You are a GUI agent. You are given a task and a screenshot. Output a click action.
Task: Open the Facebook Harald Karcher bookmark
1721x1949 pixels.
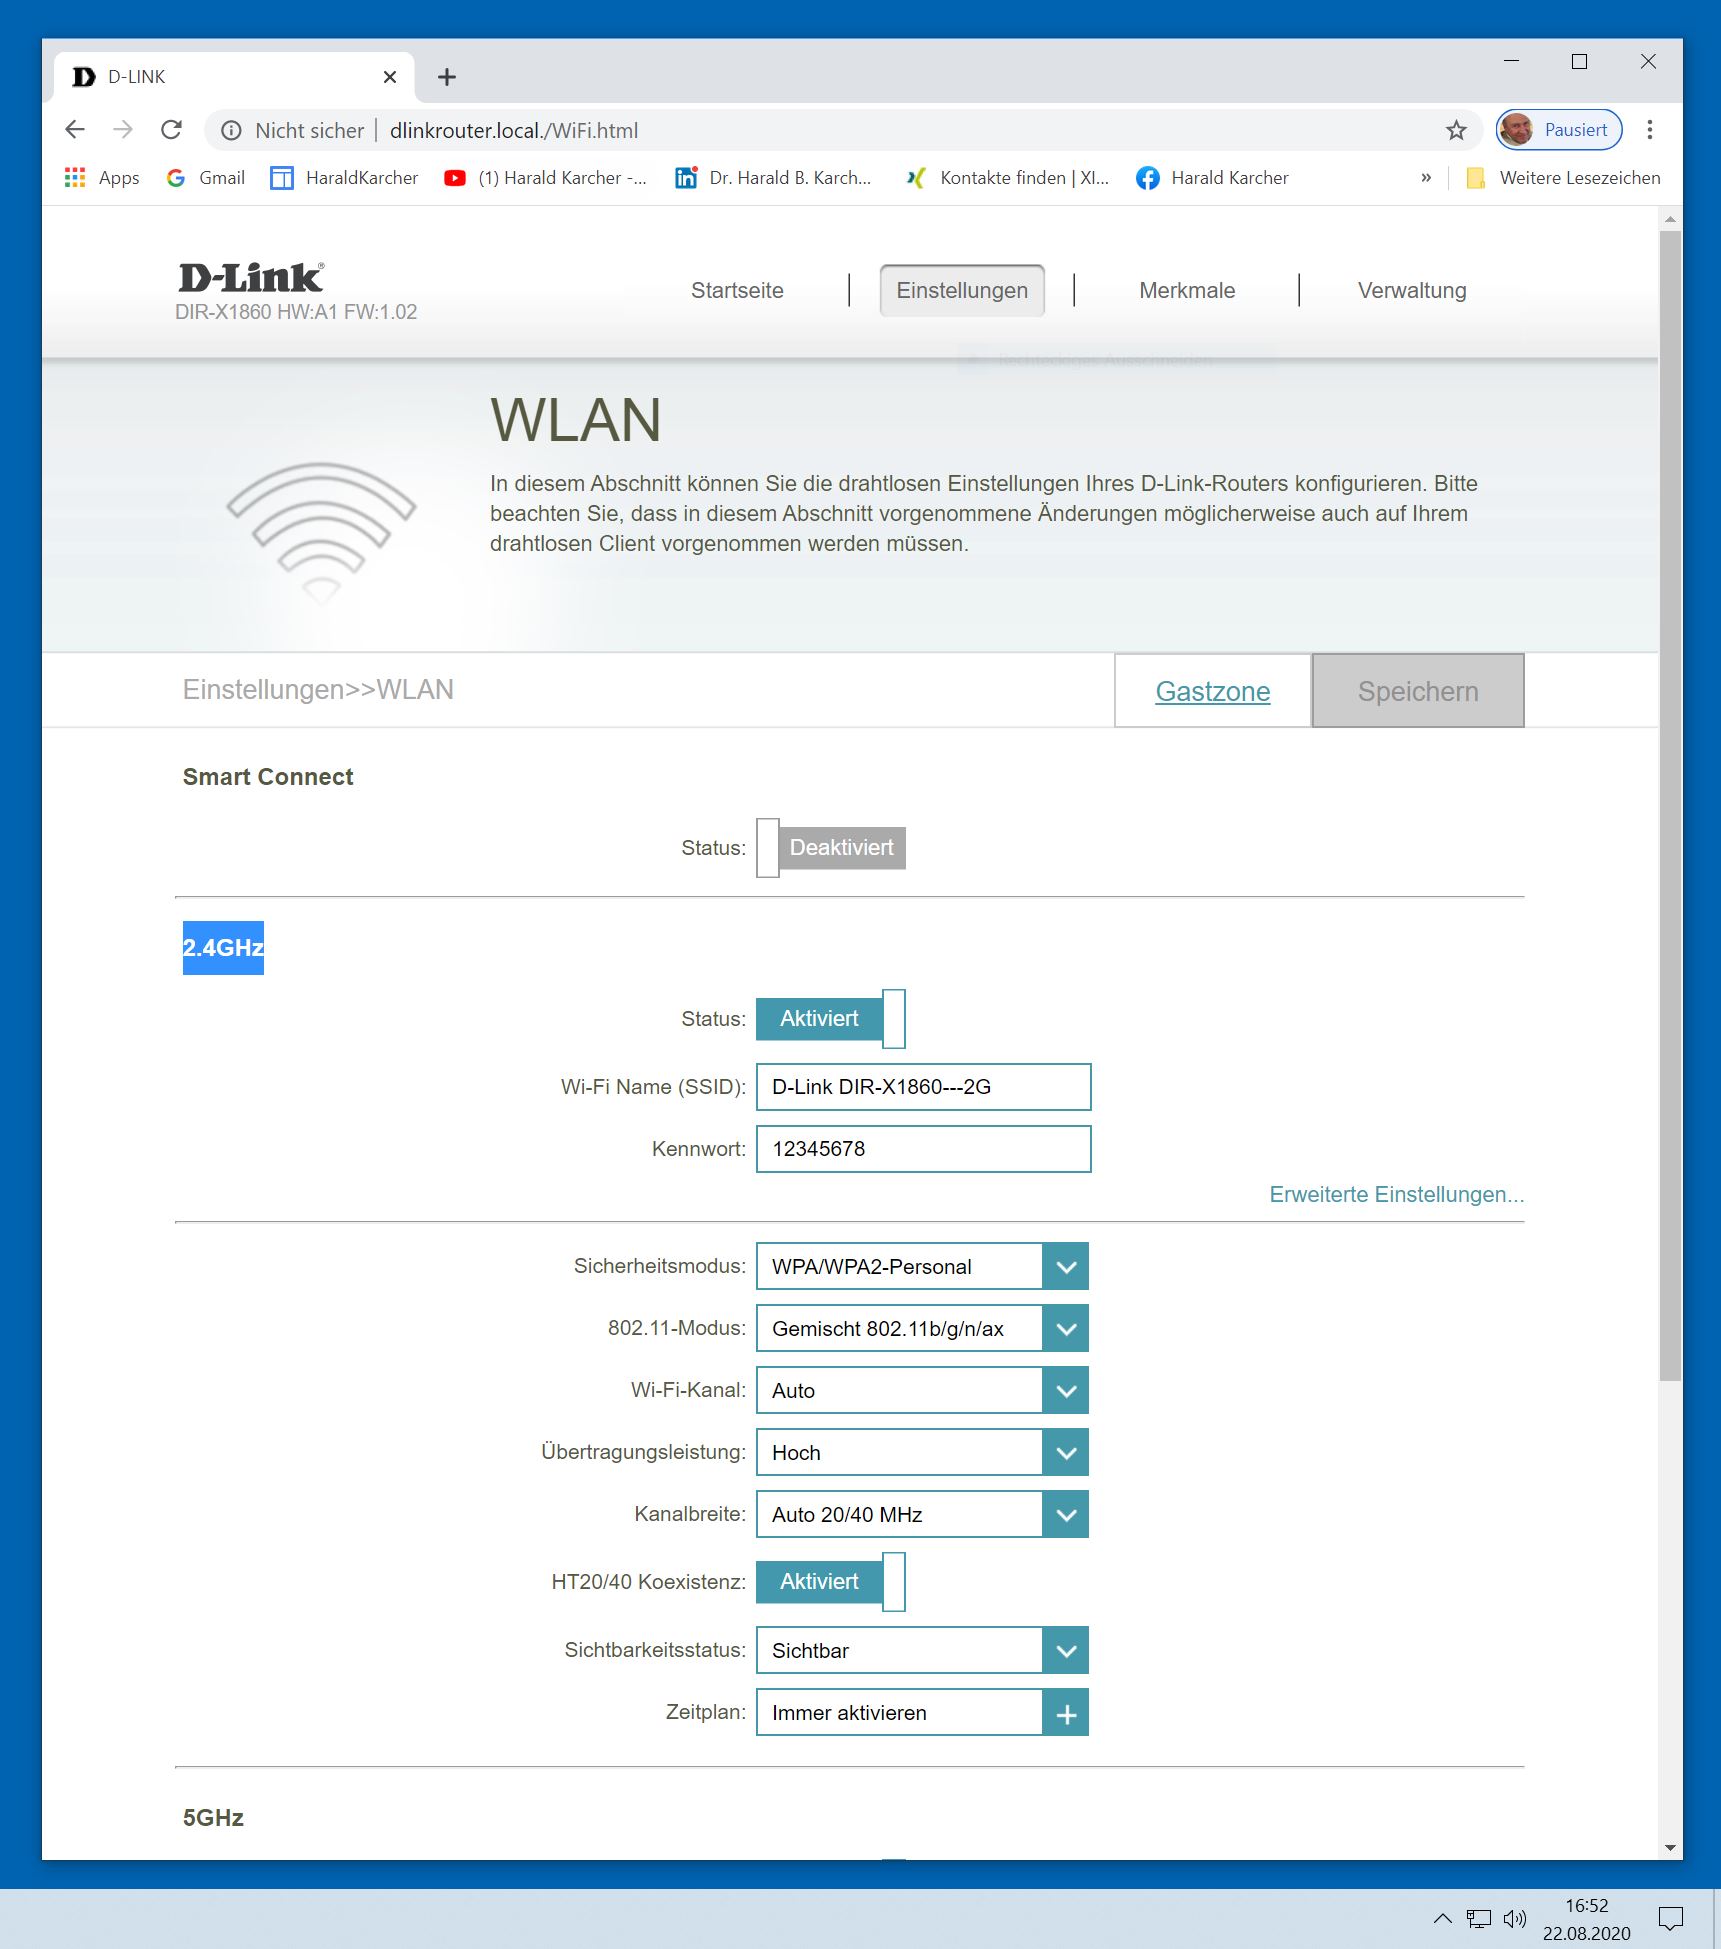[1213, 178]
